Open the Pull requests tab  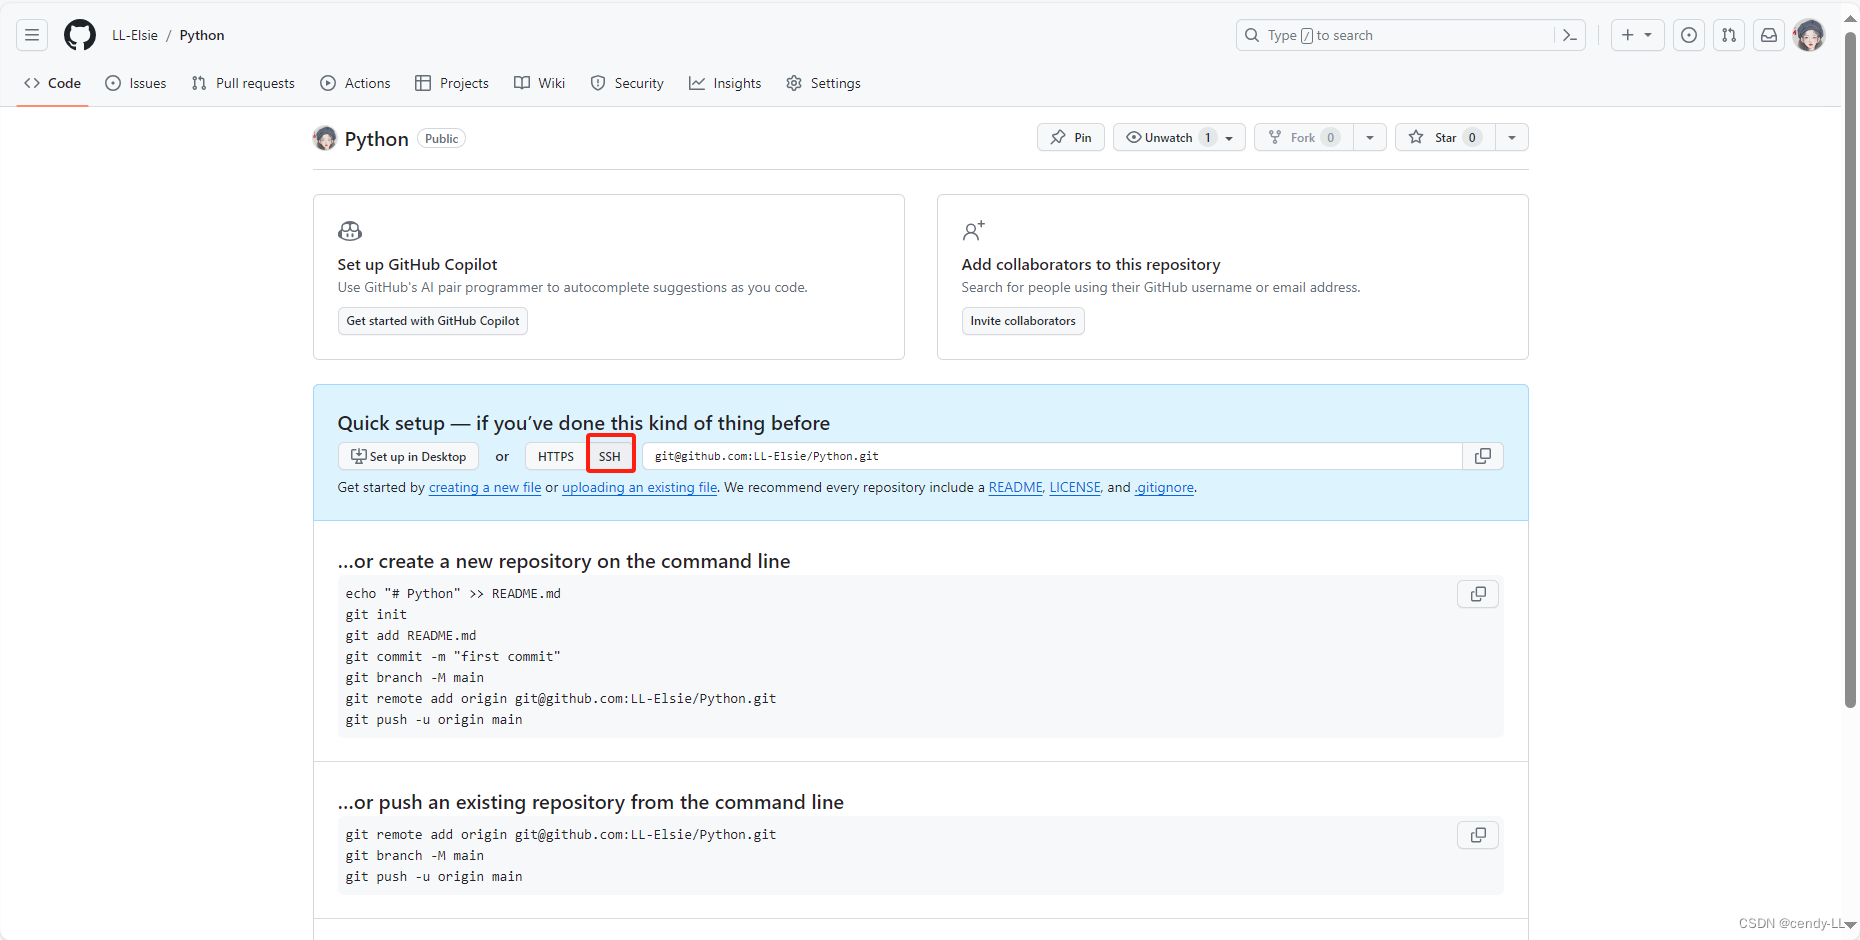(243, 83)
